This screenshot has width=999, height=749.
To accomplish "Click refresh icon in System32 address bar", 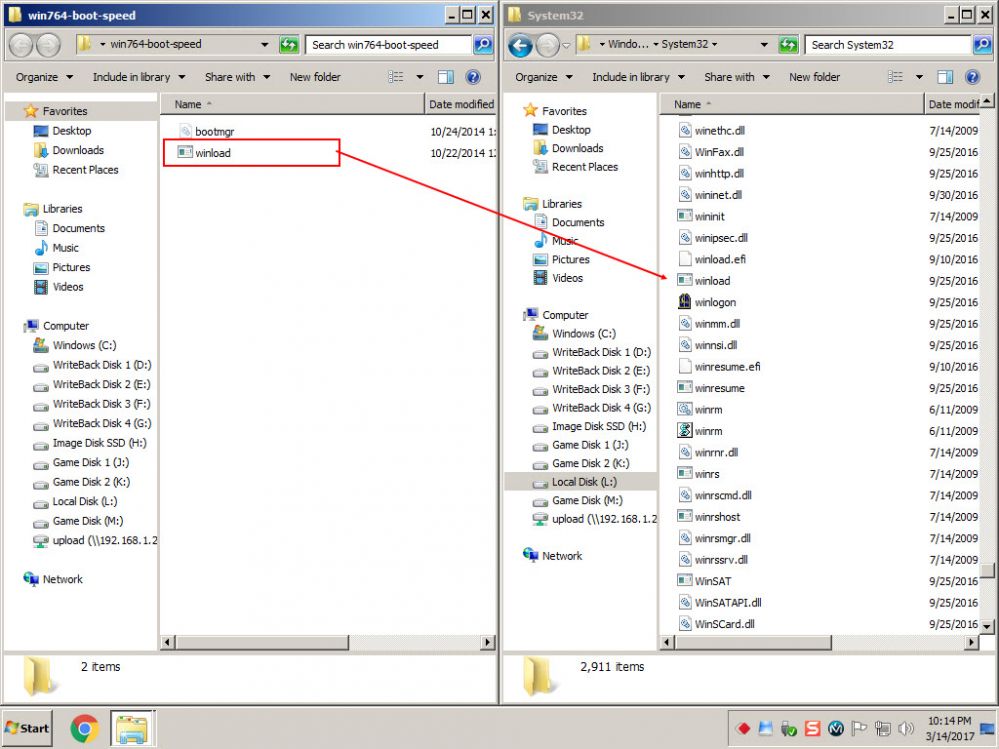I will 789,45.
